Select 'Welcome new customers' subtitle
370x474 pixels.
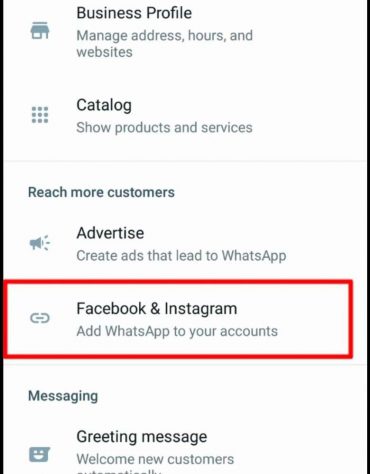tap(155, 459)
